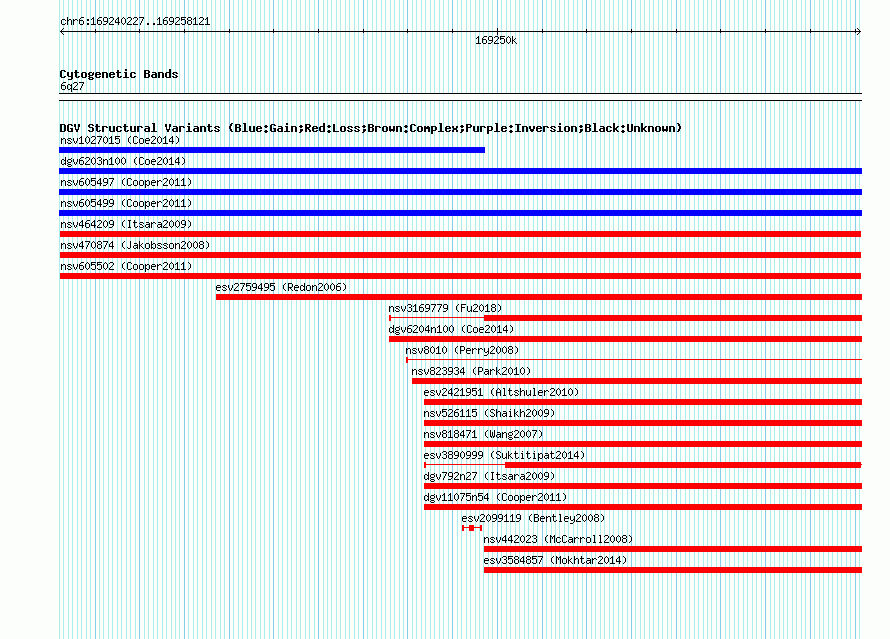Open nsv3169779 (Fu2018) variant label
Image resolution: width=890 pixels, height=639 pixels.
pyautogui.click(x=445, y=308)
